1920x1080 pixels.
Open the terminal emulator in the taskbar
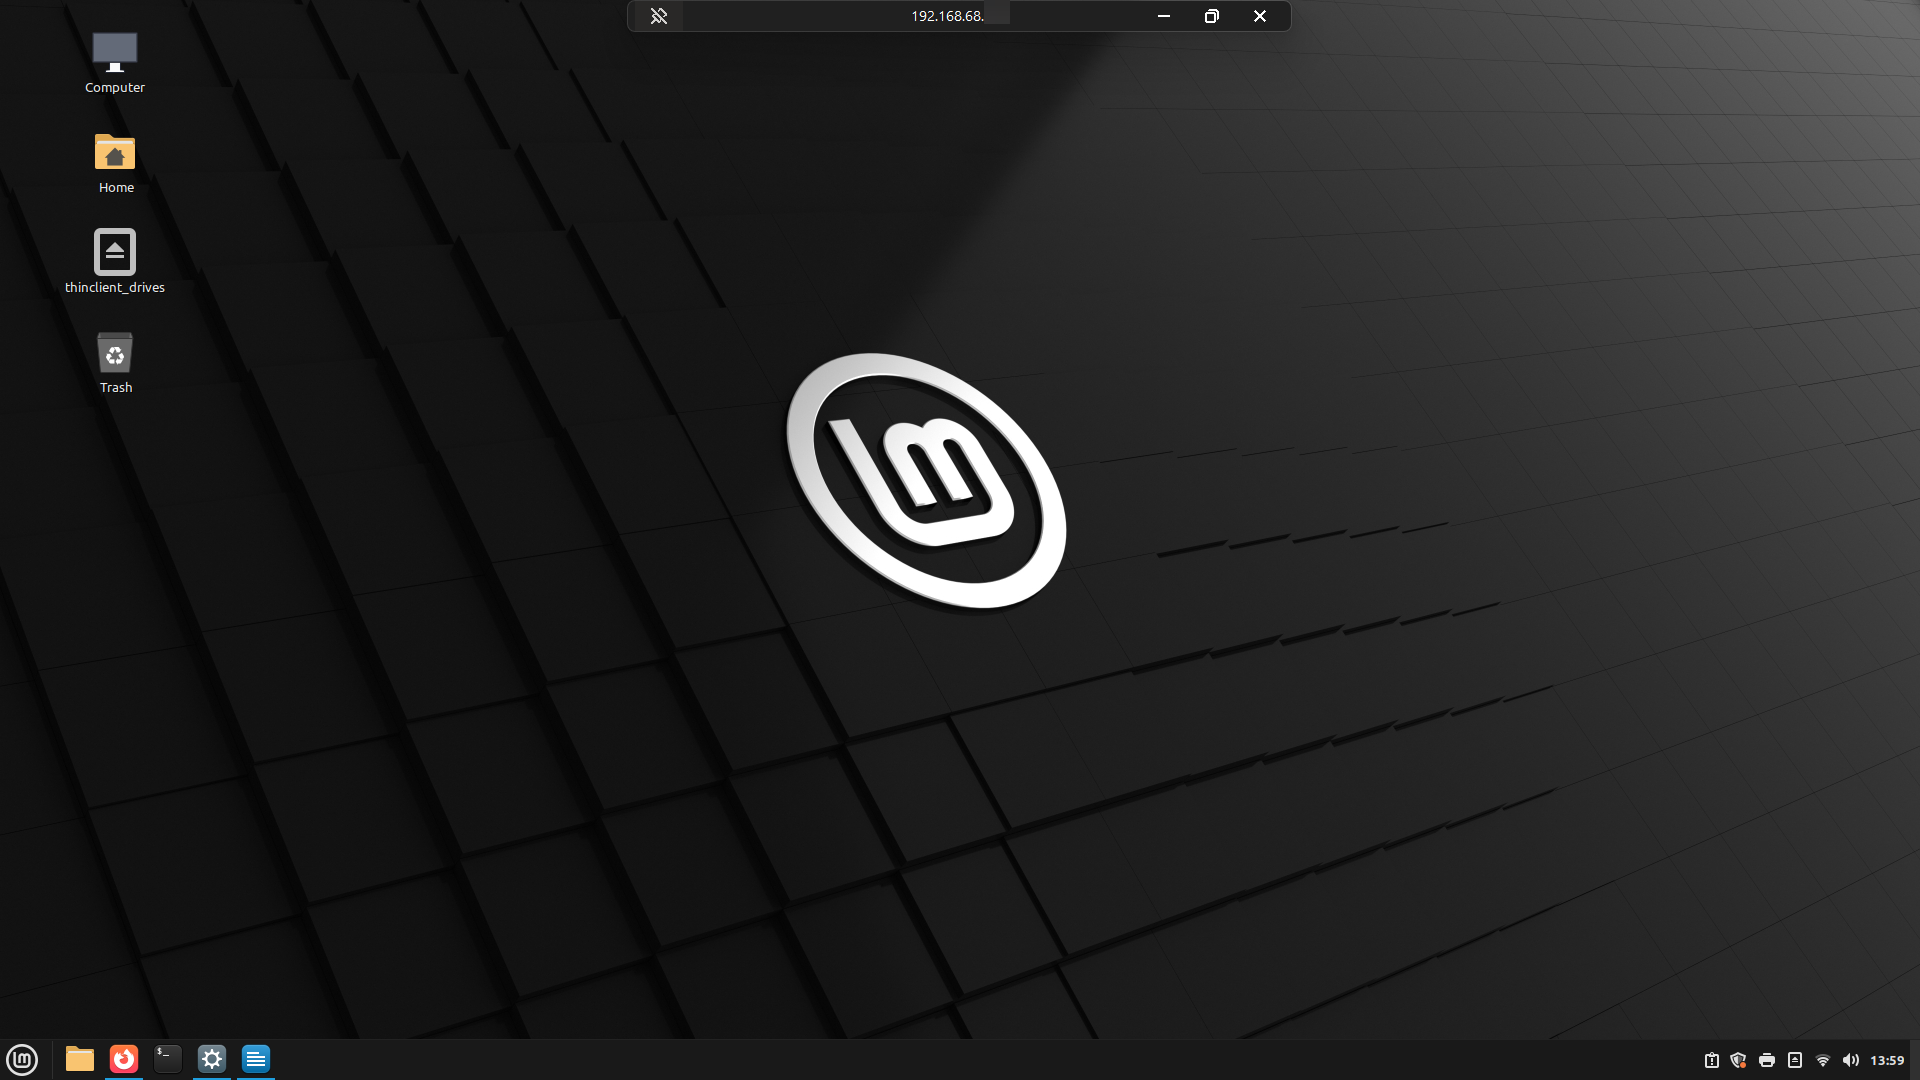tap(167, 1059)
